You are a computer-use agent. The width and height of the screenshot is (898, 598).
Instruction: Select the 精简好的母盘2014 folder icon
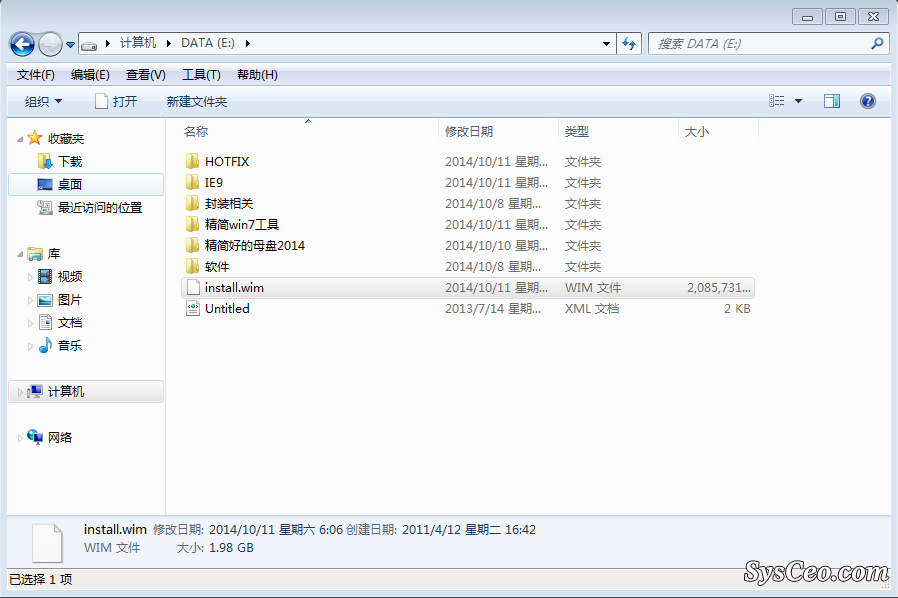tap(192, 245)
